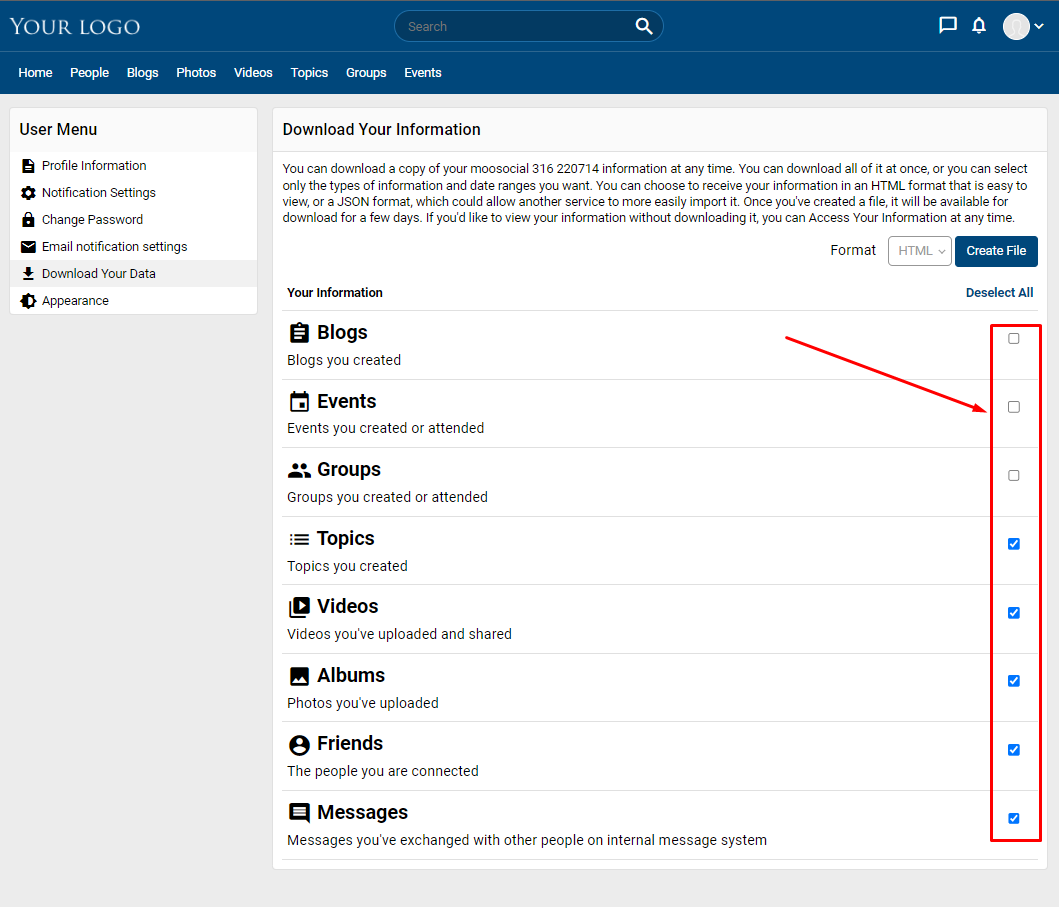1059x907 pixels.
Task: Tick the Groups checkbox
Action: point(1014,475)
